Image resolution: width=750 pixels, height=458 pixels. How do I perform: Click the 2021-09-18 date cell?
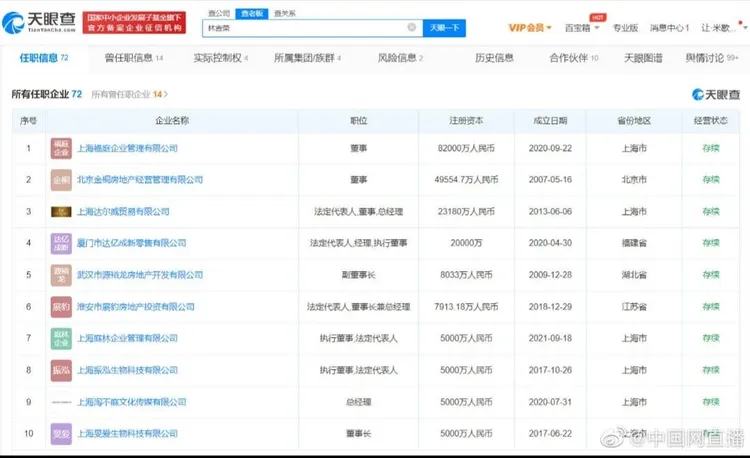point(550,338)
